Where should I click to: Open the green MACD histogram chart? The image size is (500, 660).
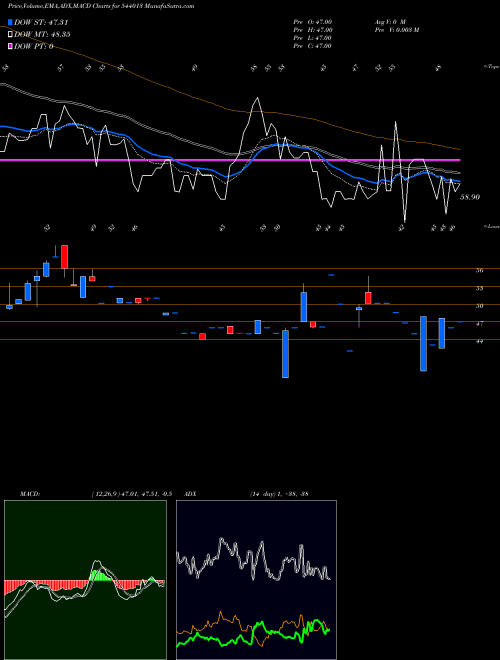[x=85, y=580]
